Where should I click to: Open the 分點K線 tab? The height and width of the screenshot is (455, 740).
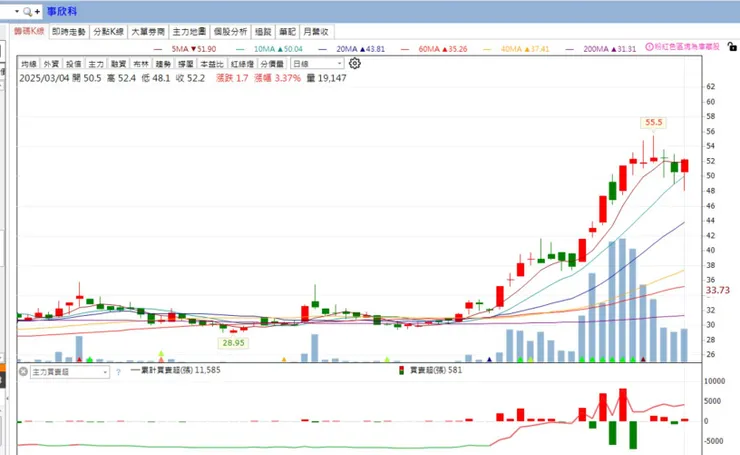pyautogui.click(x=109, y=32)
